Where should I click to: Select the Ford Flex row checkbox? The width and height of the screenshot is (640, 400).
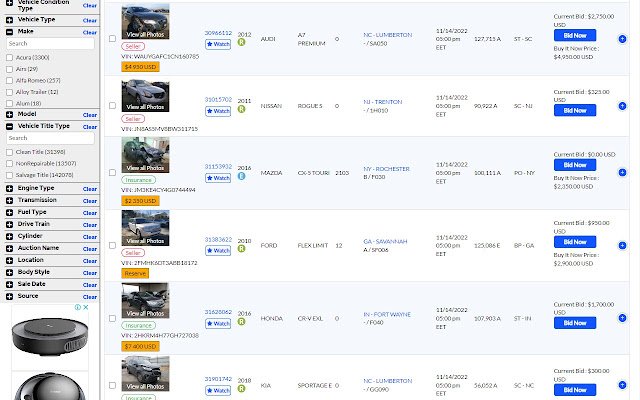pyautogui.click(x=112, y=245)
